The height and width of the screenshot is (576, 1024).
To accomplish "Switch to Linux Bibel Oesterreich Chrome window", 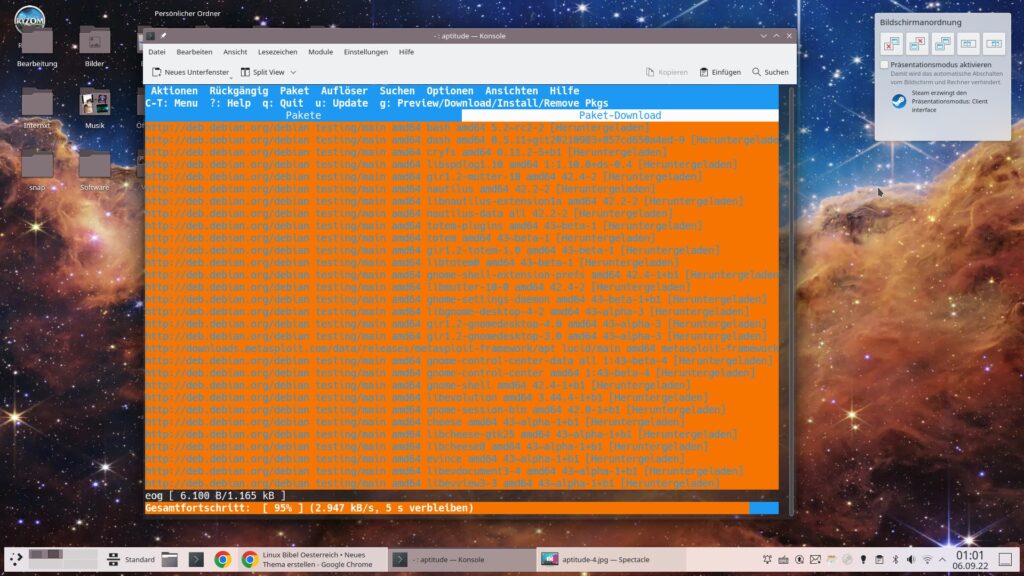I will click(312, 560).
